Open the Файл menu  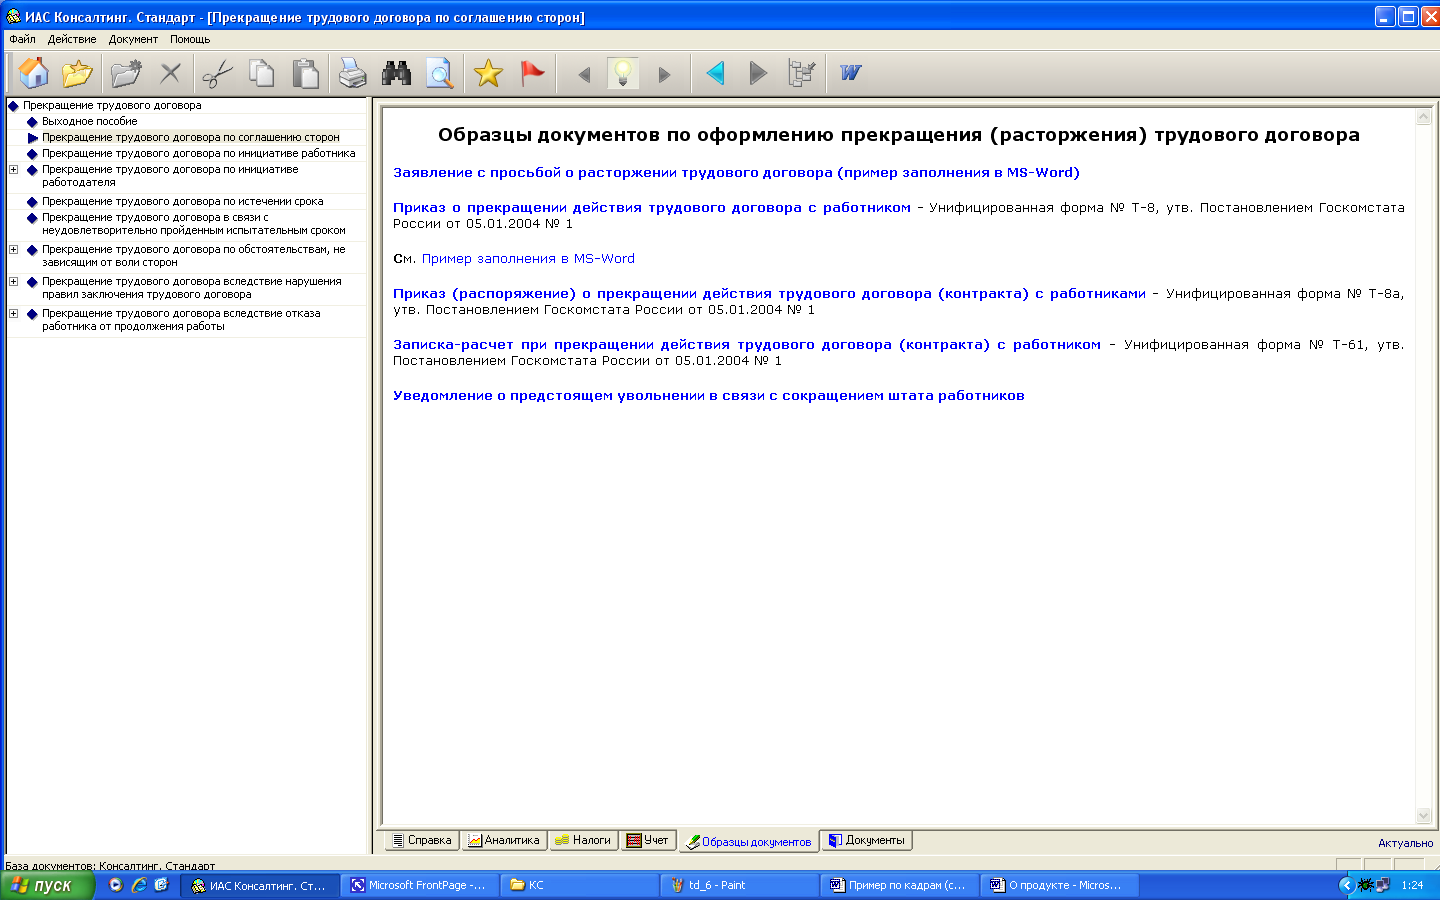[22, 39]
